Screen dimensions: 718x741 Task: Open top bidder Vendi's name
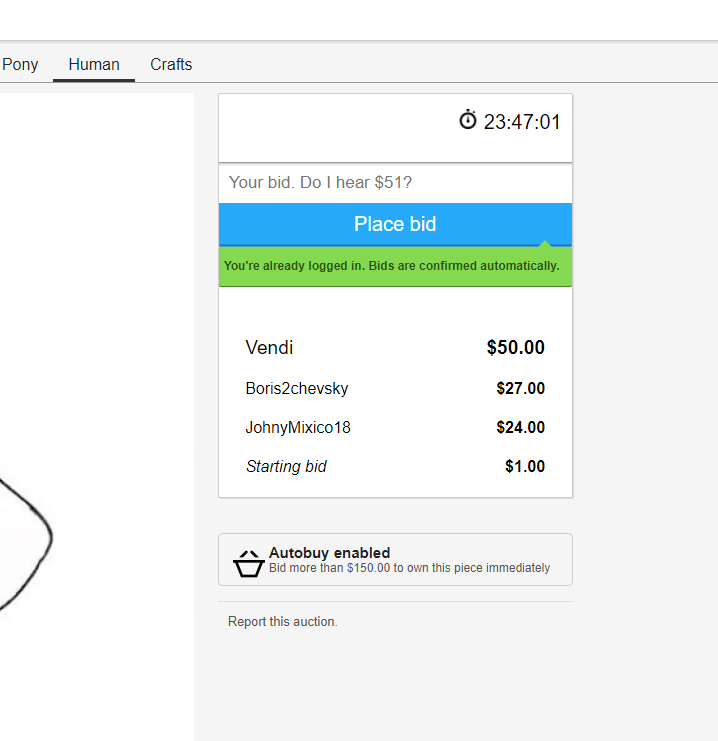pos(269,348)
